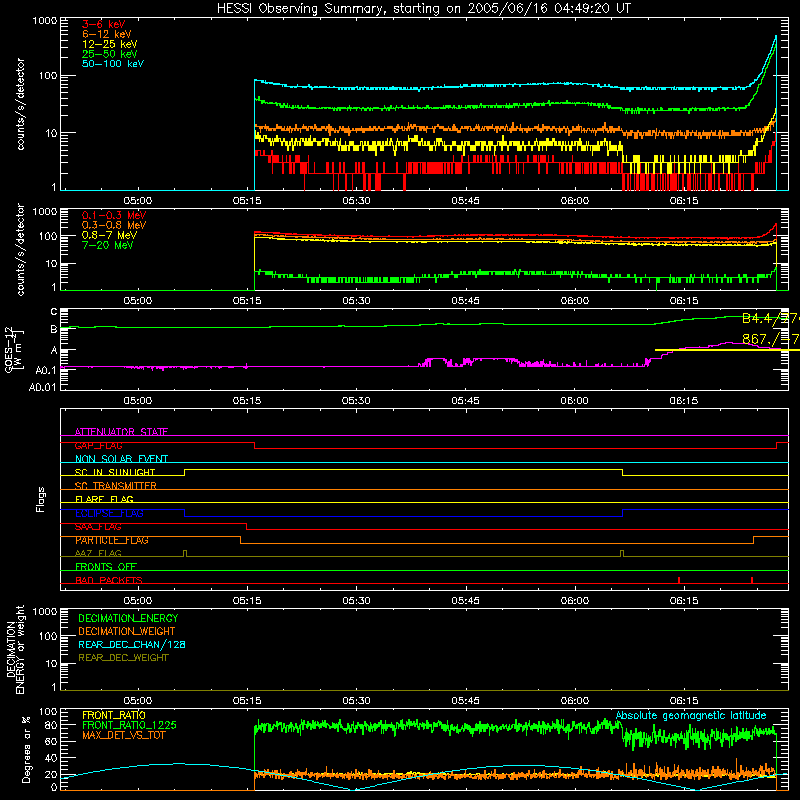Click the Absolute geomagnetic latitude label

[691, 715]
